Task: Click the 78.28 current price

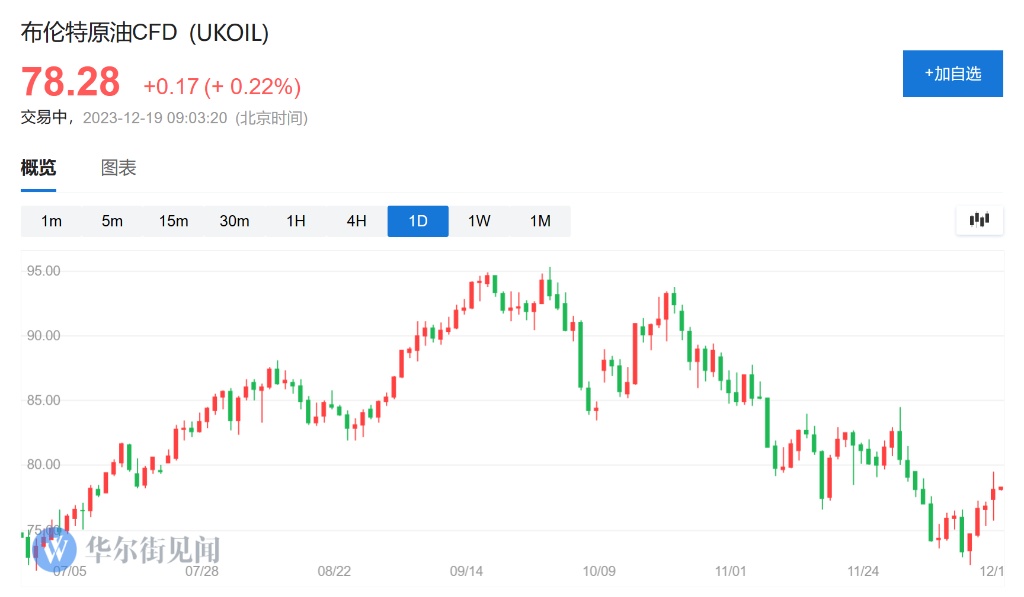Action: pos(70,82)
